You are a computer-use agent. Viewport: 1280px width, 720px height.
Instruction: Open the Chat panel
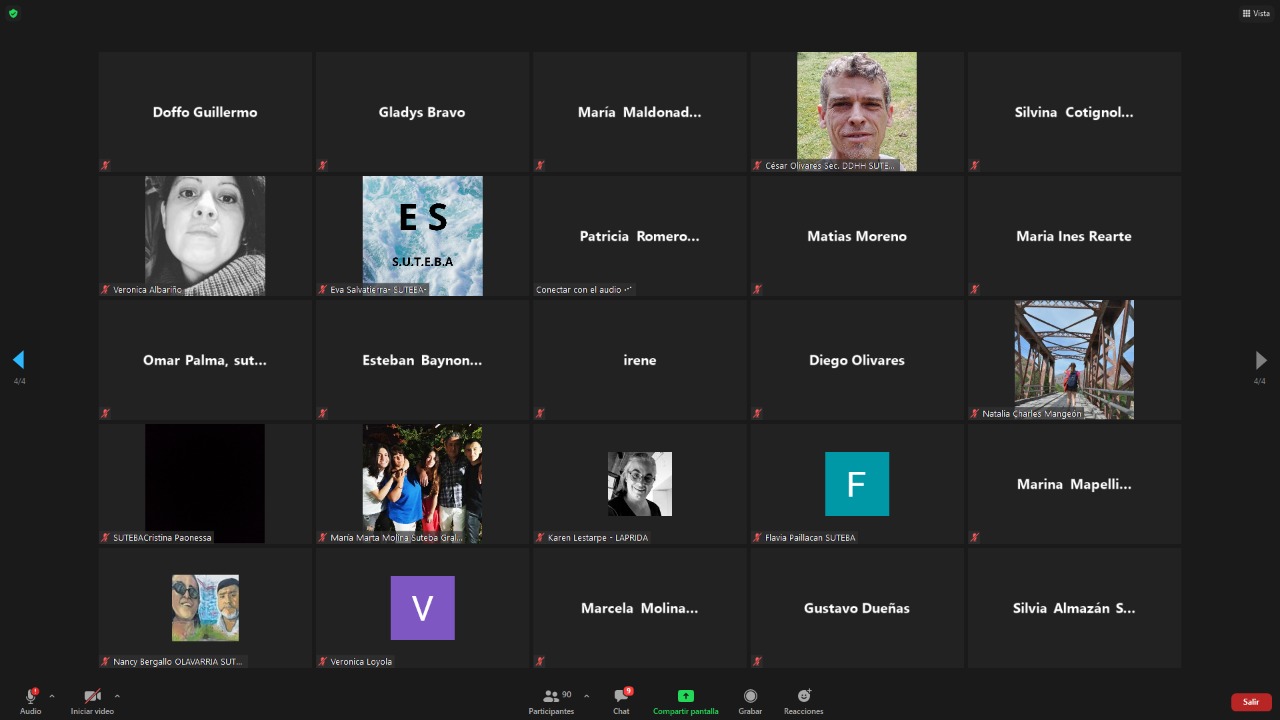[x=621, y=700]
